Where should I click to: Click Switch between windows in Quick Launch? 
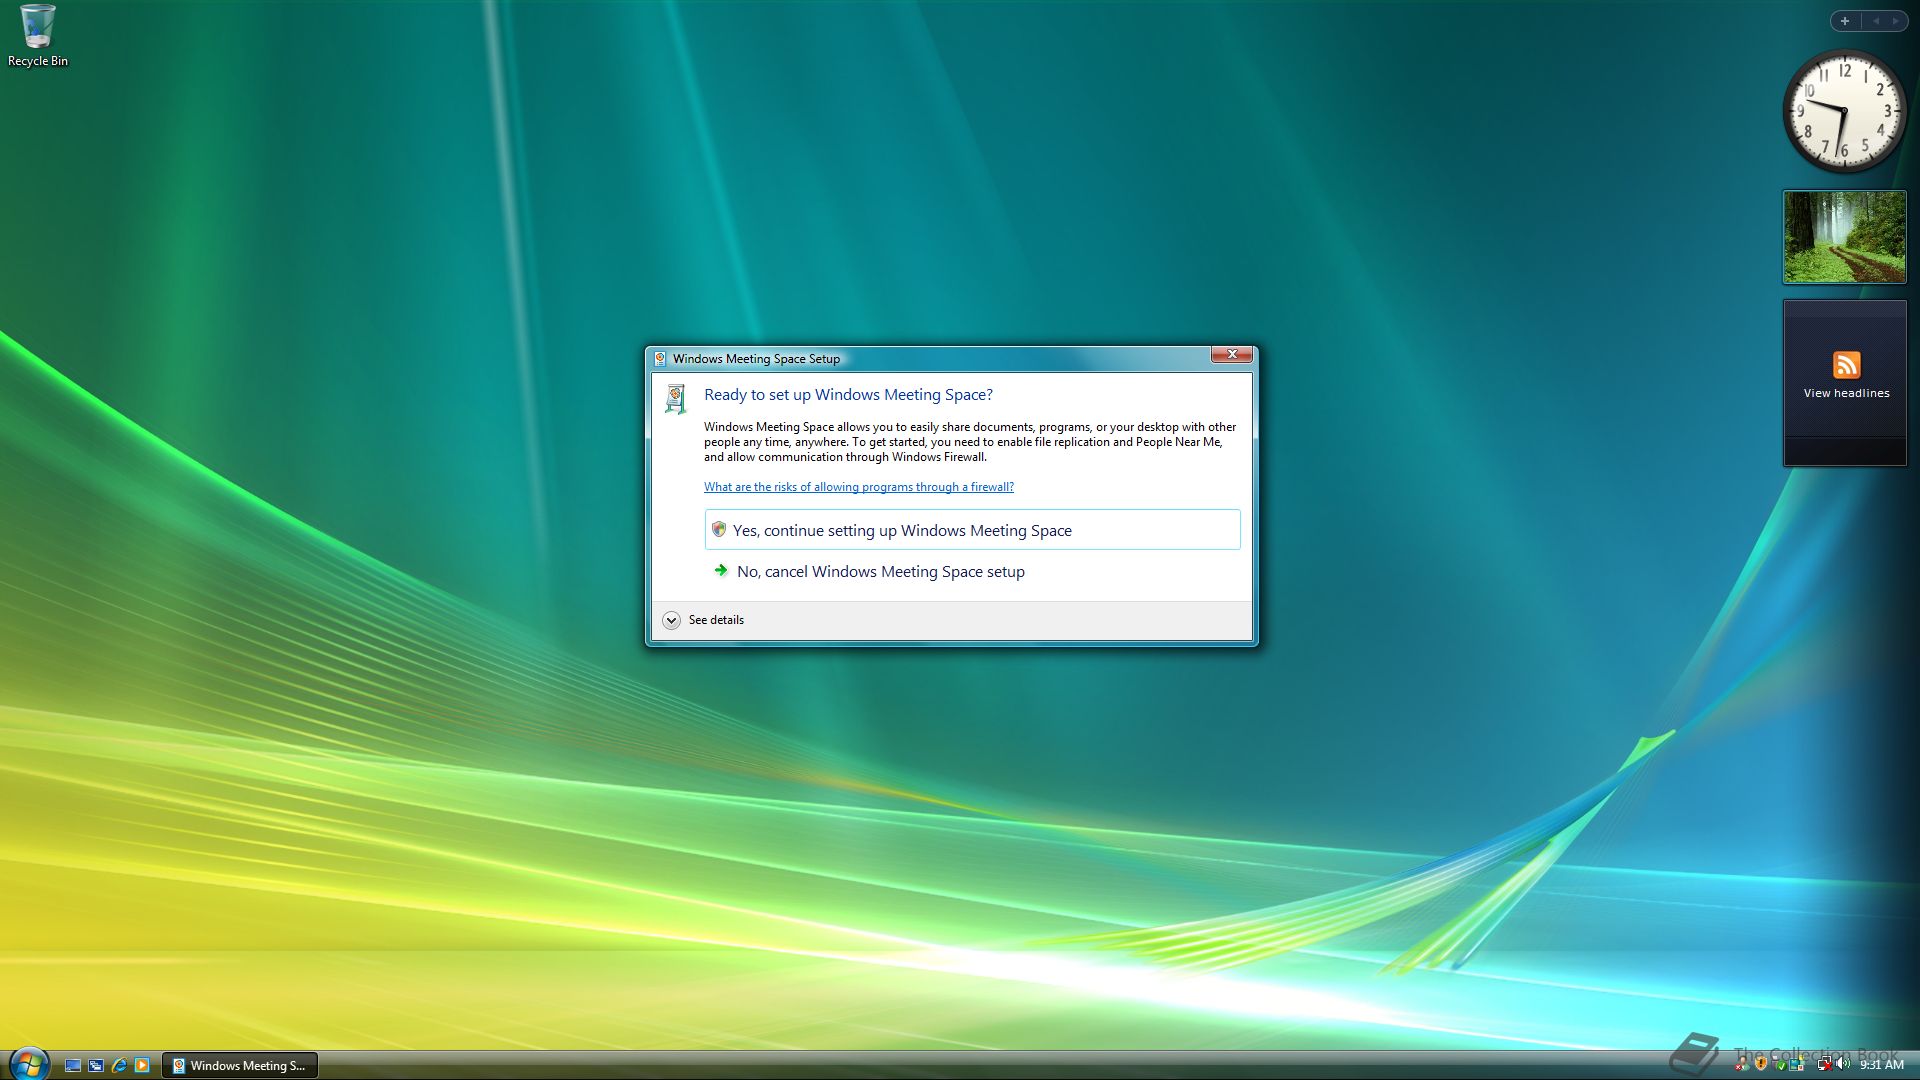point(96,1066)
